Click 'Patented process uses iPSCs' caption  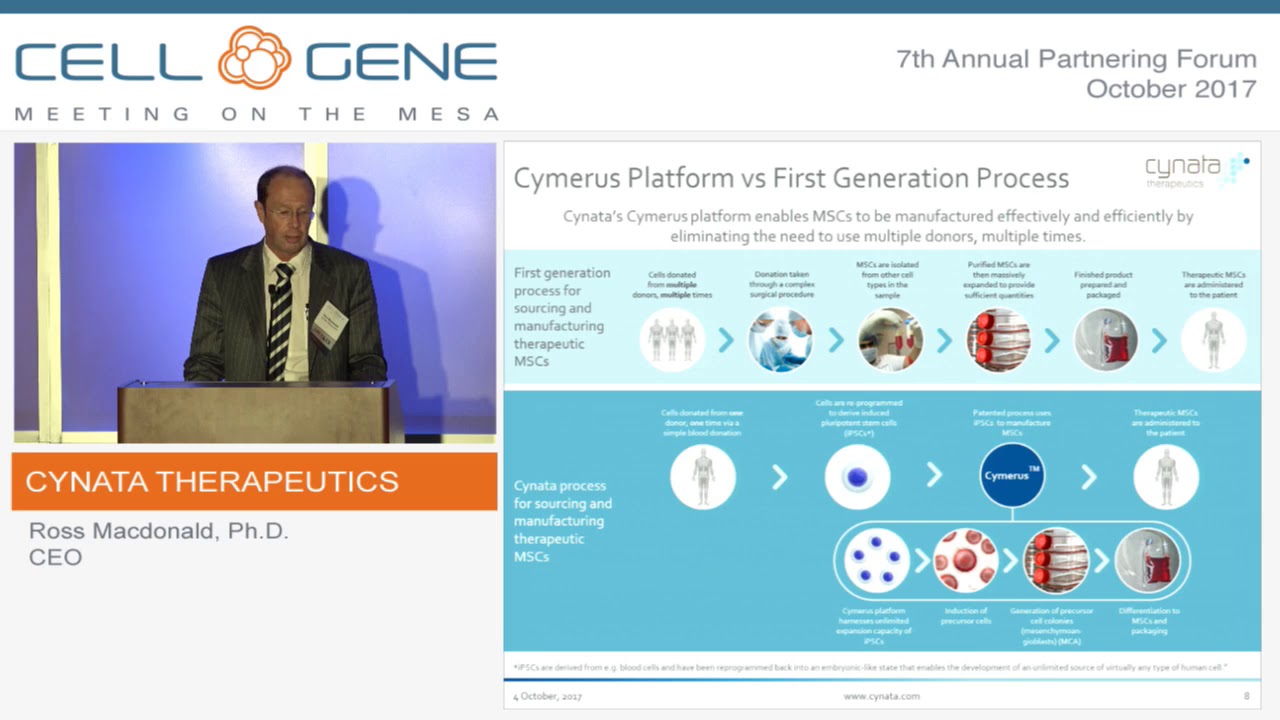pos(1012,422)
